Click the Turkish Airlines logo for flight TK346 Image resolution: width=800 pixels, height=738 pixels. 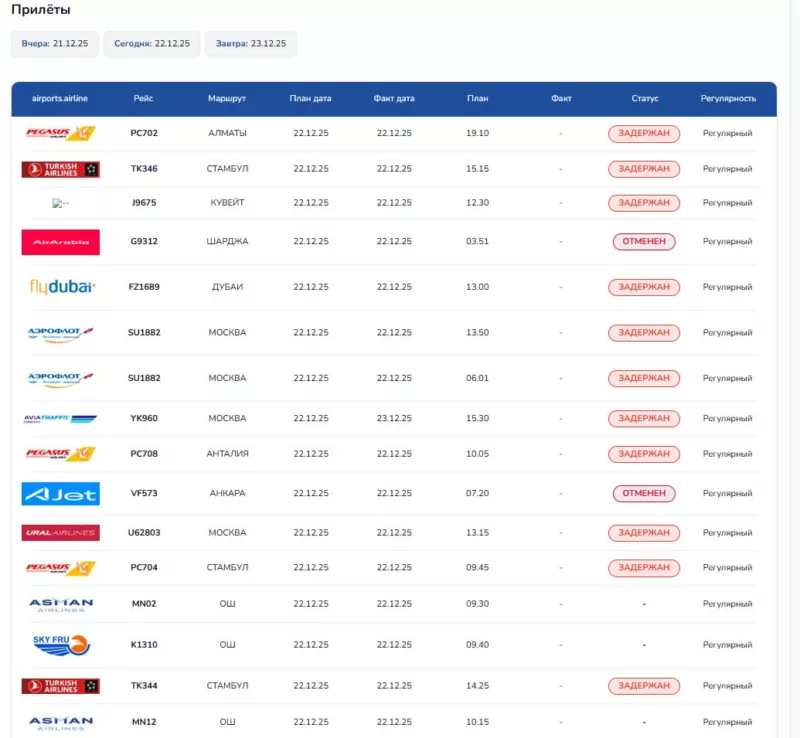[60, 169]
